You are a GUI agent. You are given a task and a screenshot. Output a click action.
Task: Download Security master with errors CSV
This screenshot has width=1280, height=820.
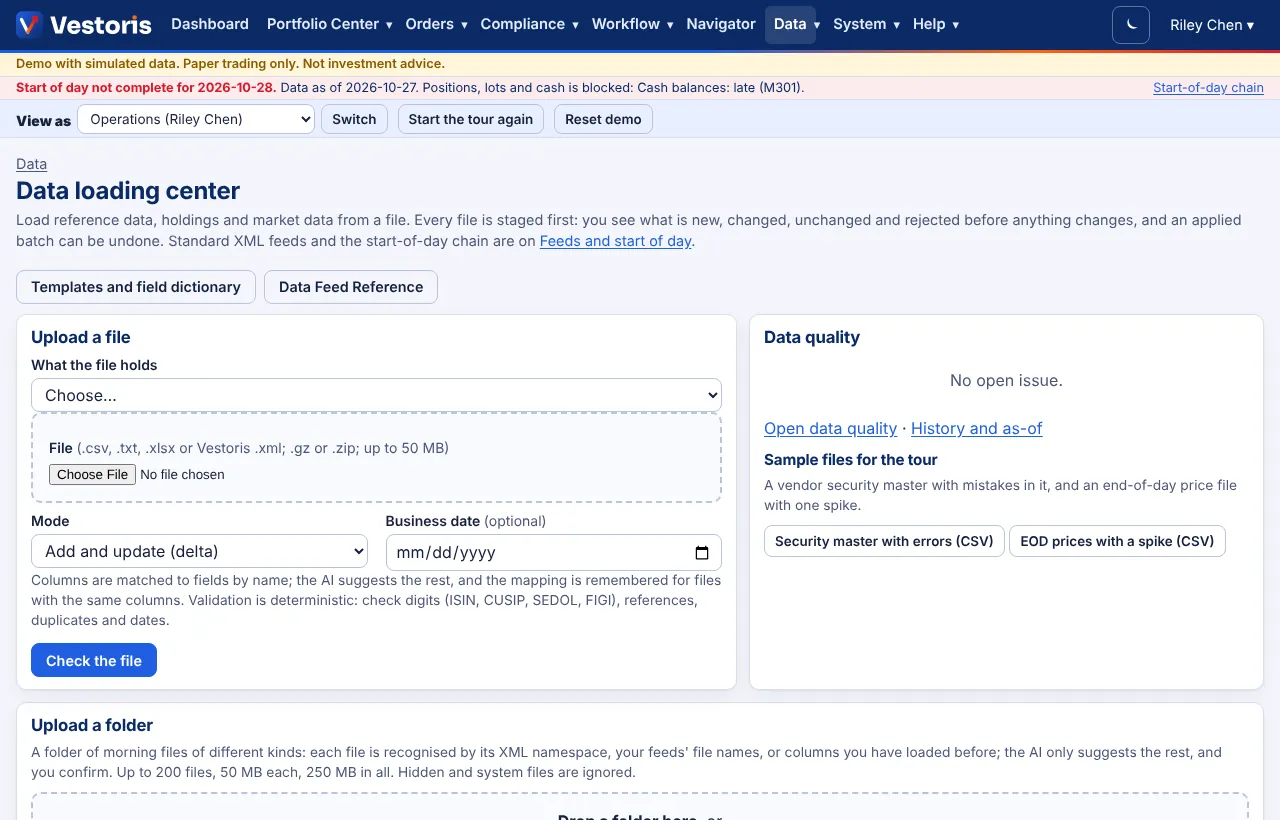tap(884, 541)
